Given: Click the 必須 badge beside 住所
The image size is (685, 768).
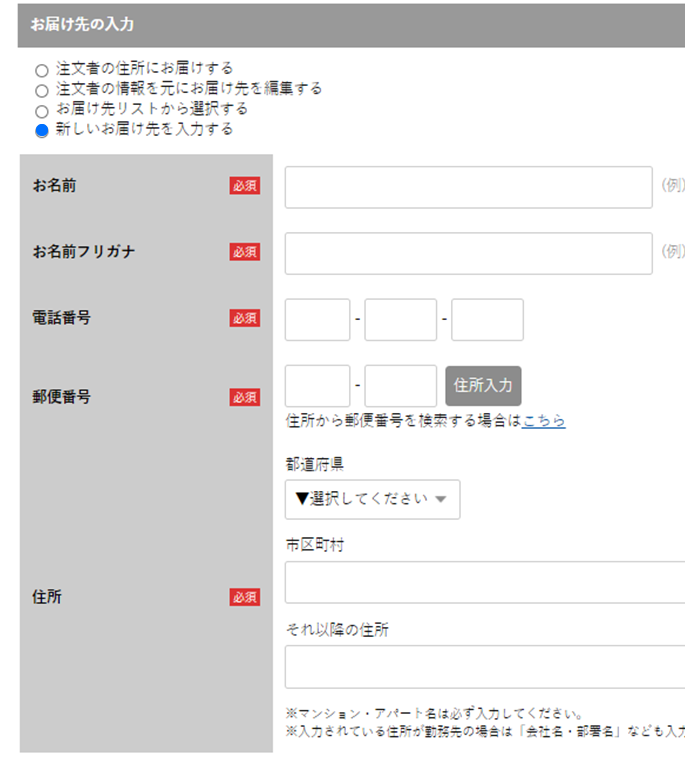Looking at the screenshot, I should tap(245, 597).
